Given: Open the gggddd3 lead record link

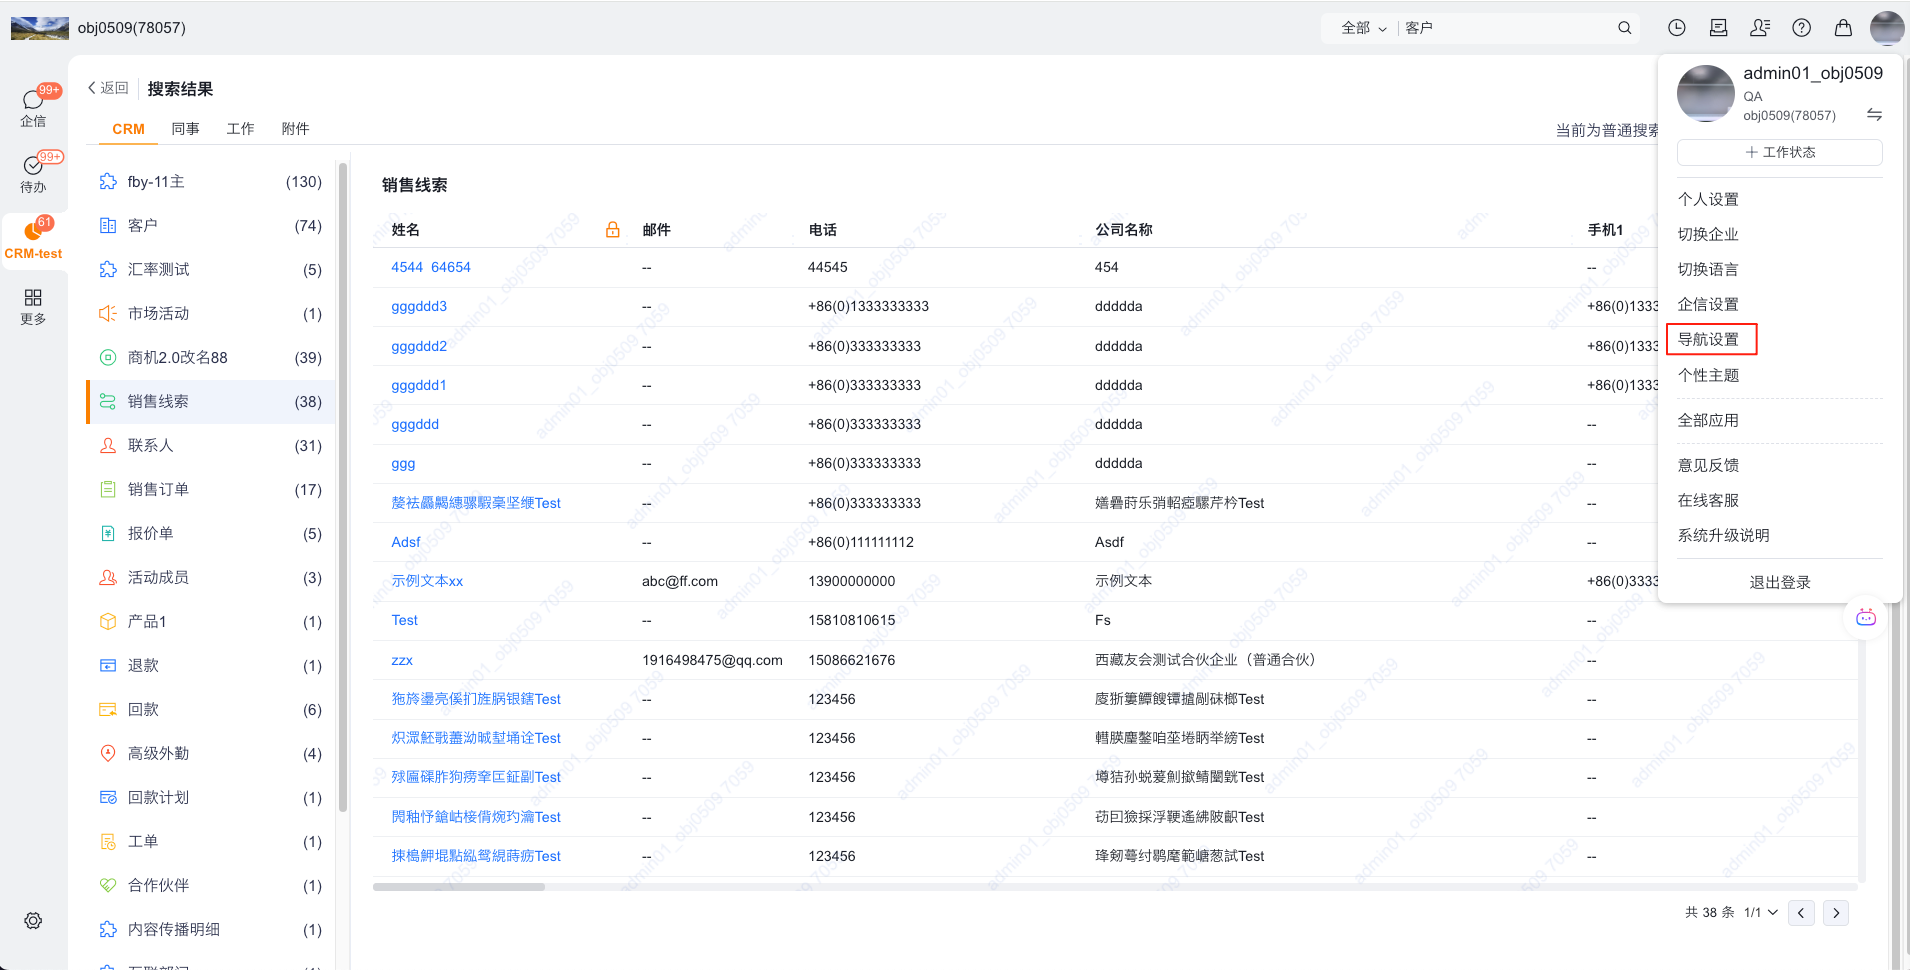Looking at the screenshot, I should [419, 306].
